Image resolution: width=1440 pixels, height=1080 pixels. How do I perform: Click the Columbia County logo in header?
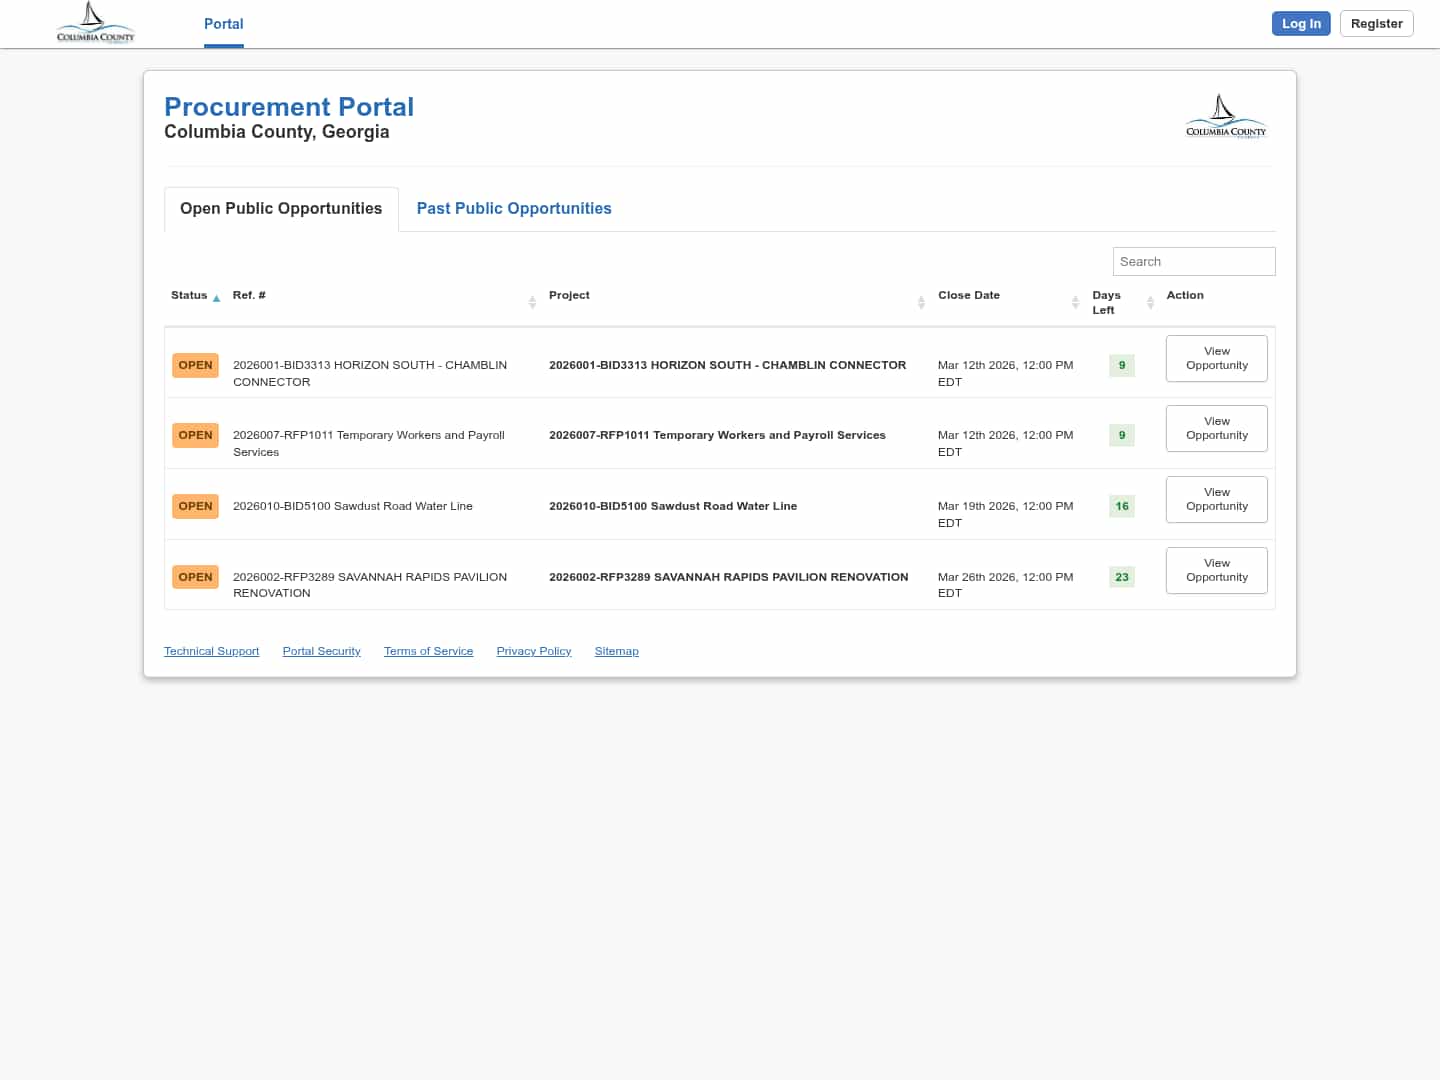point(95,23)
